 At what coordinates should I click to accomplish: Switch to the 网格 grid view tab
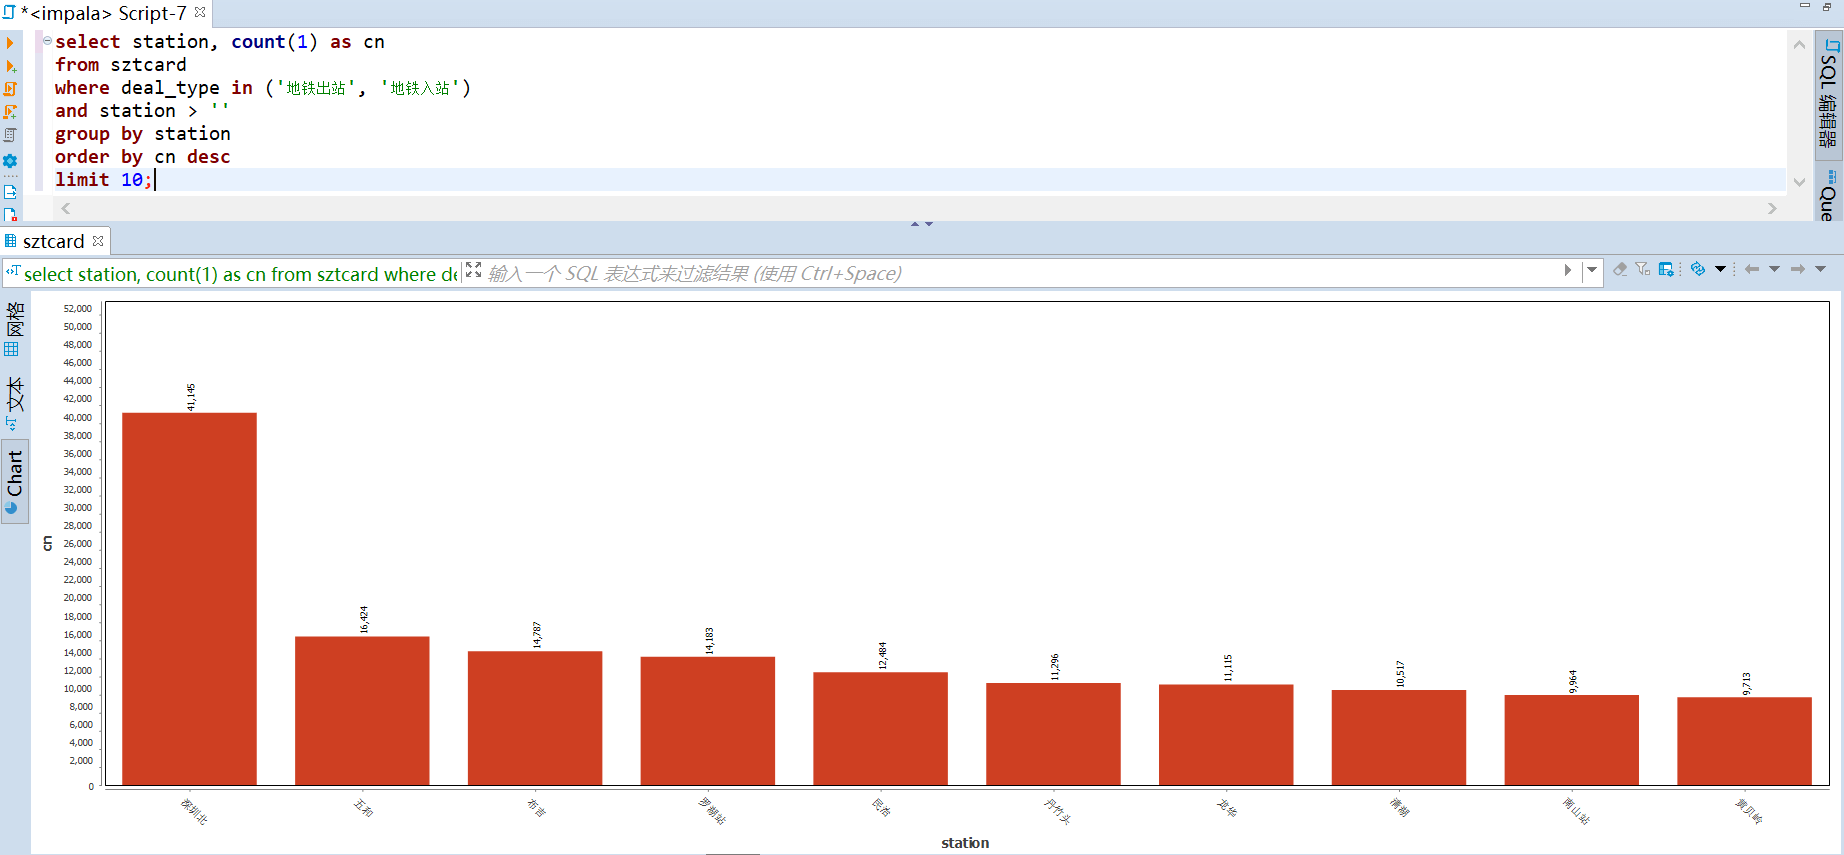pos(14,329)
